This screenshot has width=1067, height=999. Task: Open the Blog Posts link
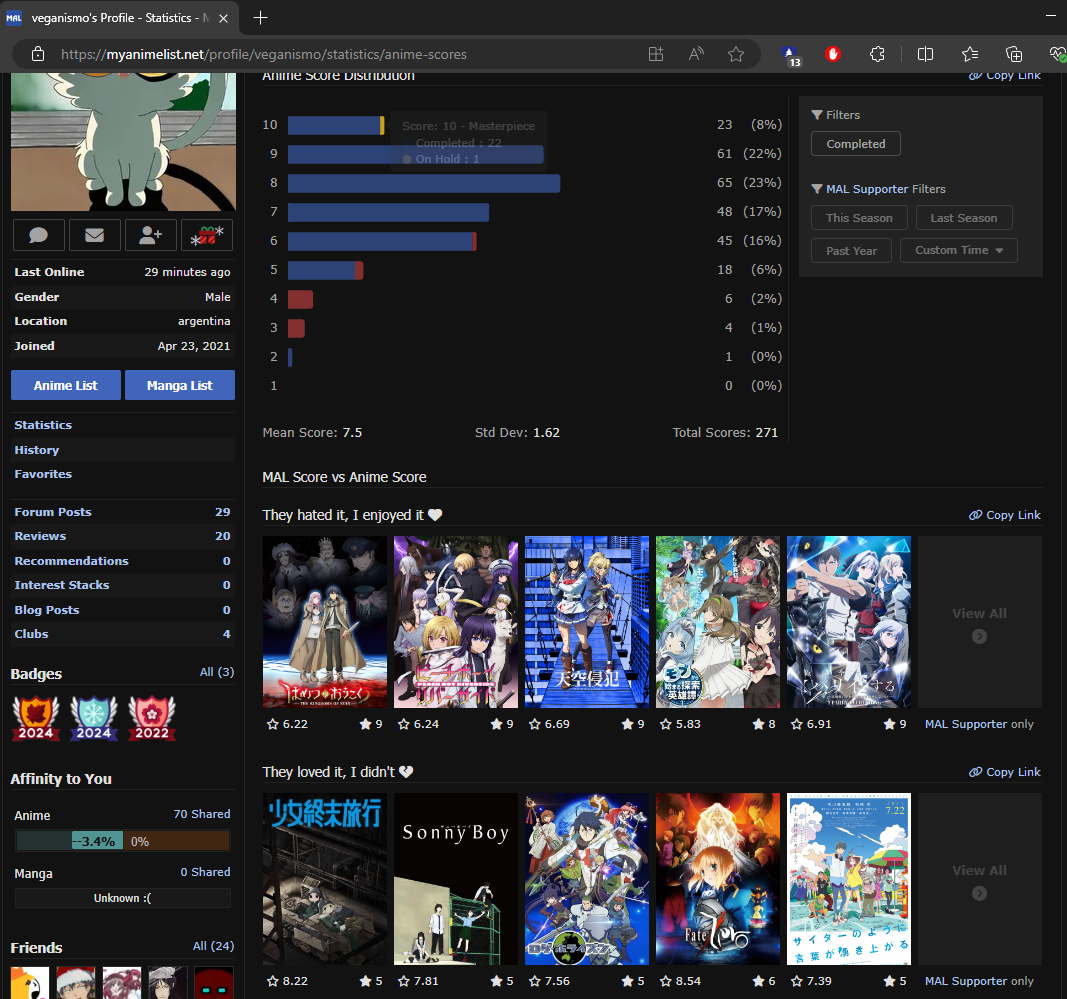(x=47, y=610)
